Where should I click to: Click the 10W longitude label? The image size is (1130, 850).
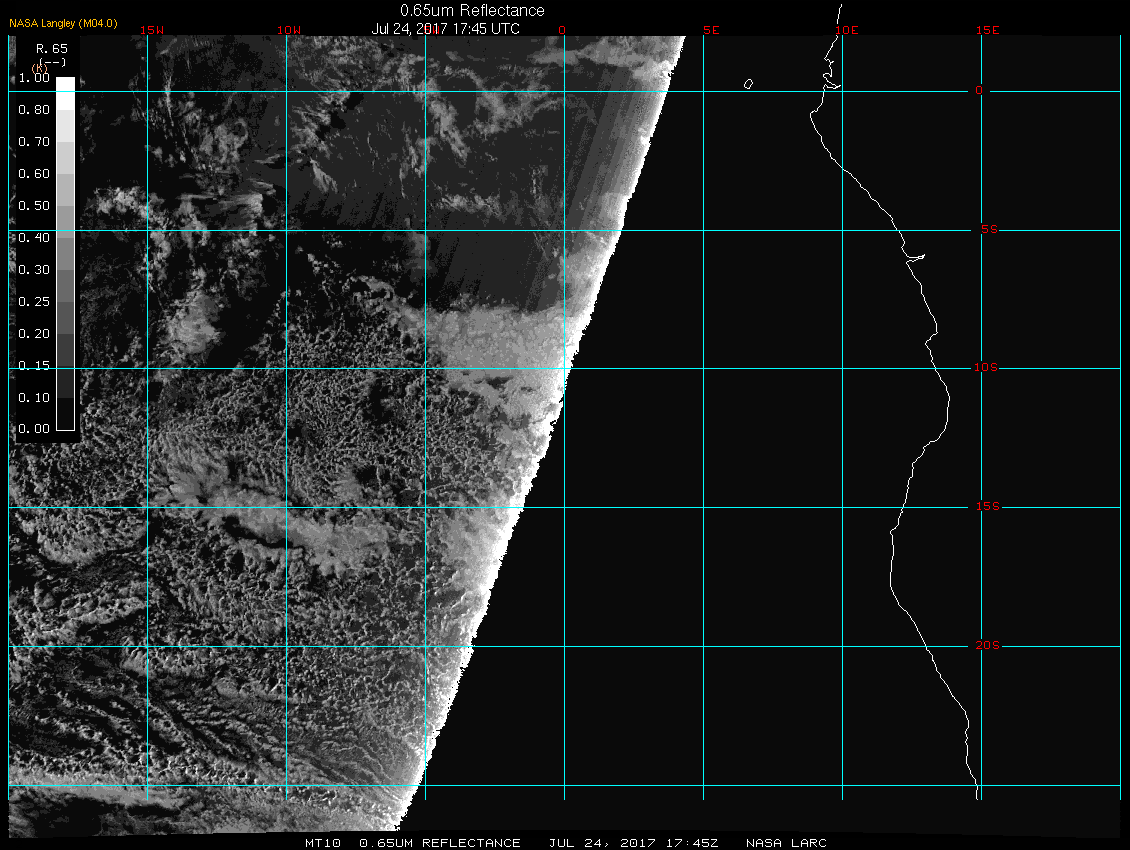[x=289, y=30]
